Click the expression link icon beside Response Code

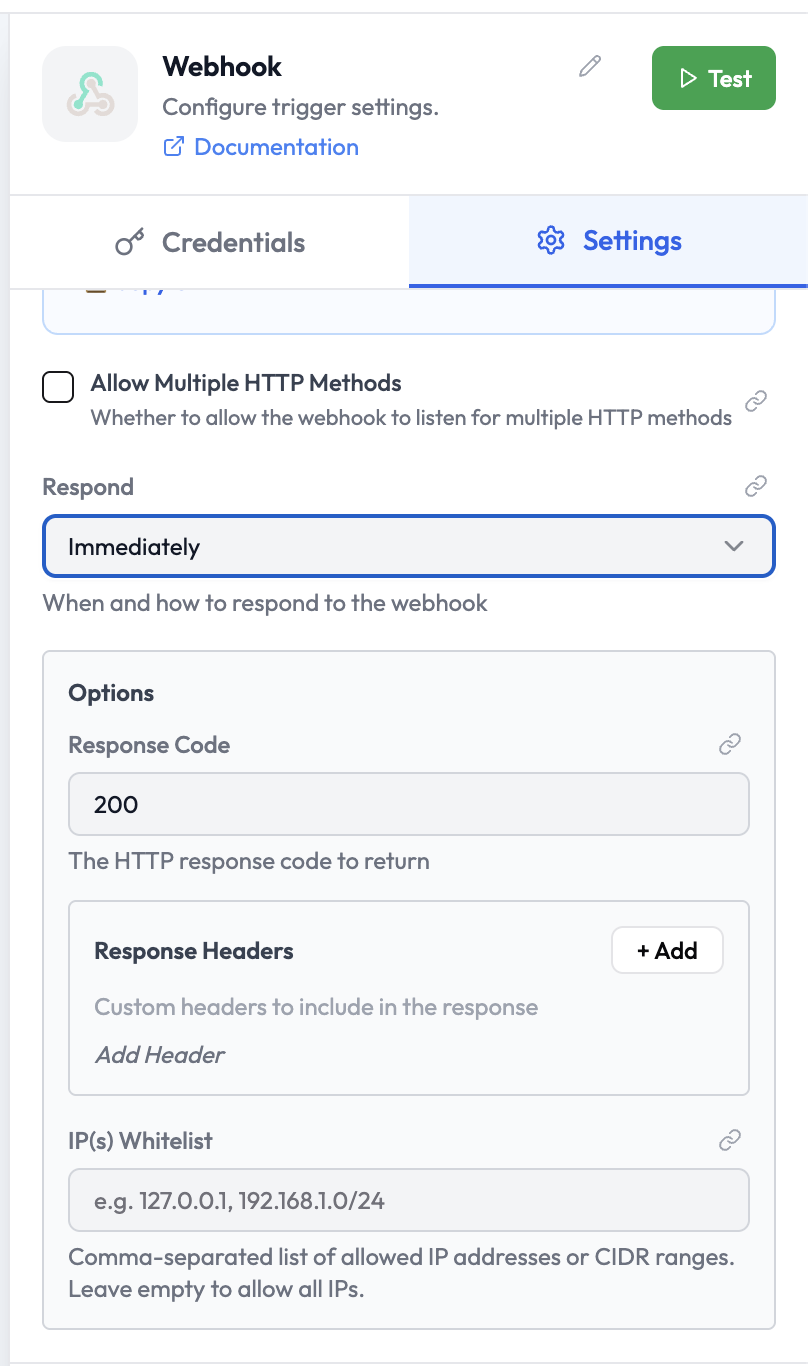730,745
